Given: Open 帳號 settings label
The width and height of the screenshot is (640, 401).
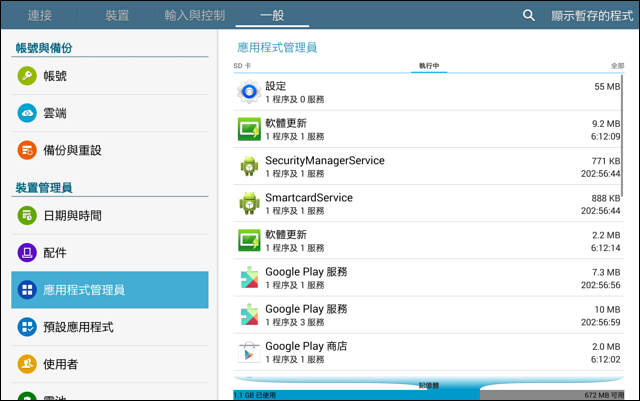Looking at the screenshot, I should coord(55,76).
